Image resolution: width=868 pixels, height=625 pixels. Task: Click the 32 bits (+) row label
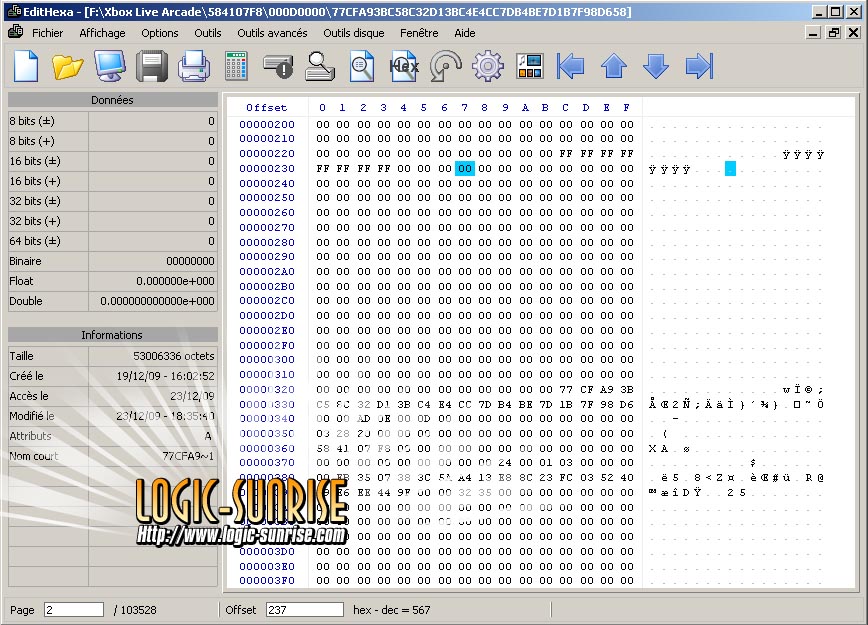click(34, 221)
